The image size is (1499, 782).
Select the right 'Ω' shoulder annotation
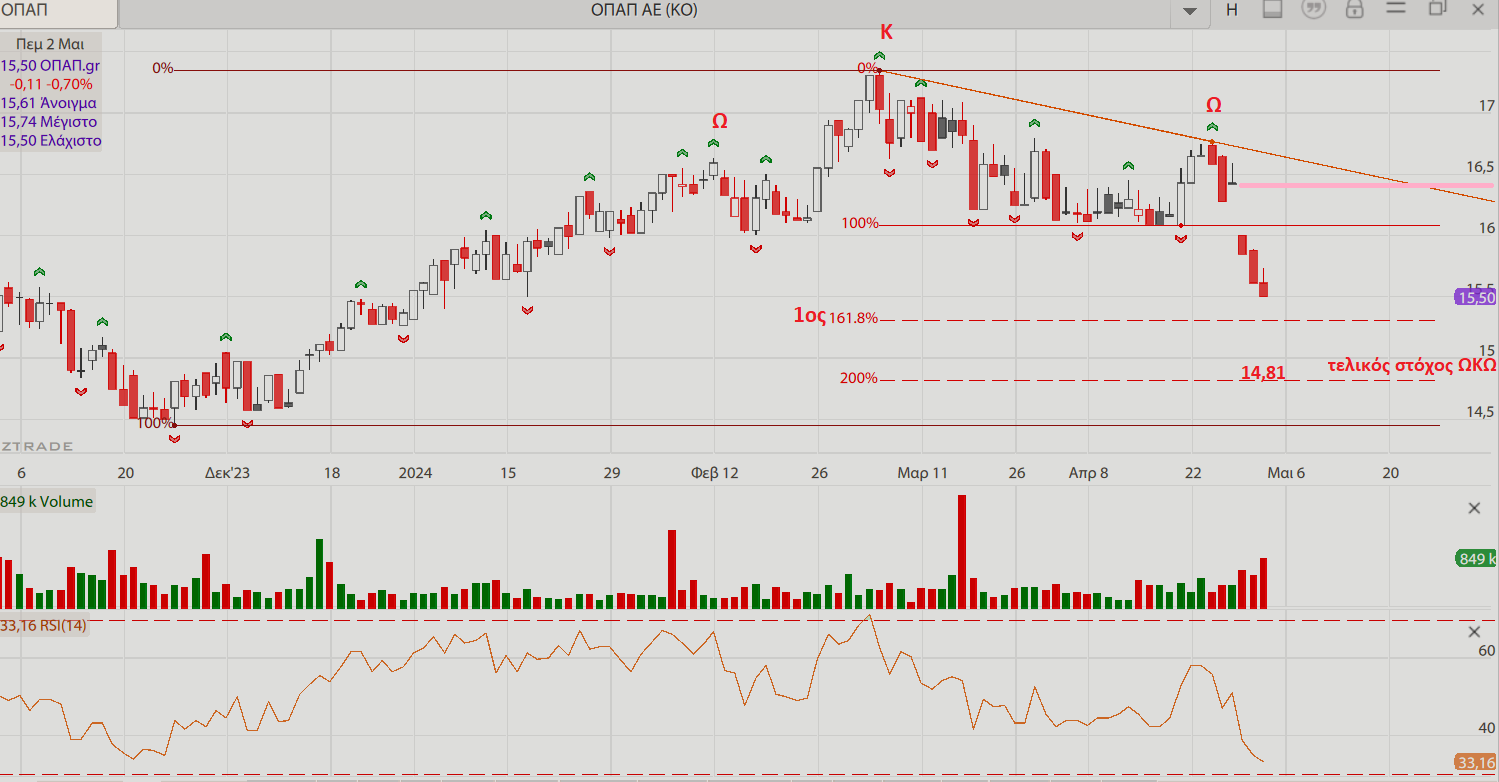pos(1213,104)
